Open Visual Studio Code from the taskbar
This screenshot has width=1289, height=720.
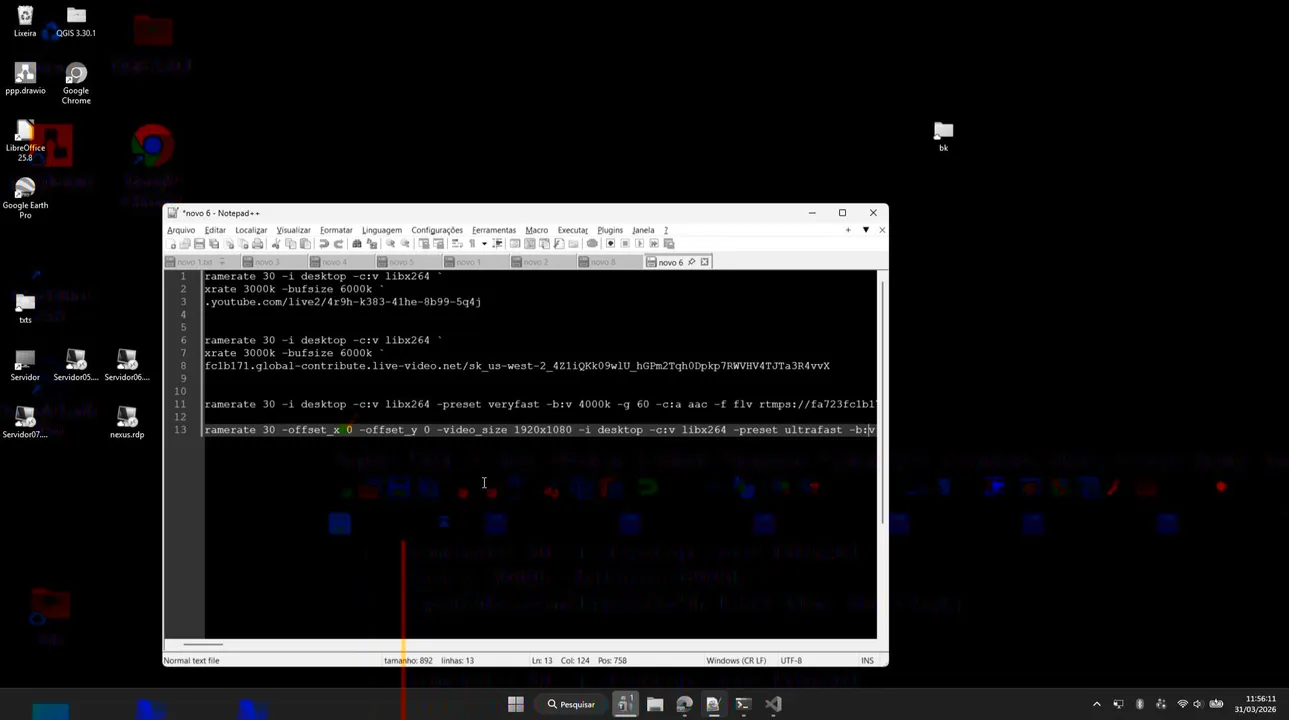pyautogui.click(x=773, y=704)
